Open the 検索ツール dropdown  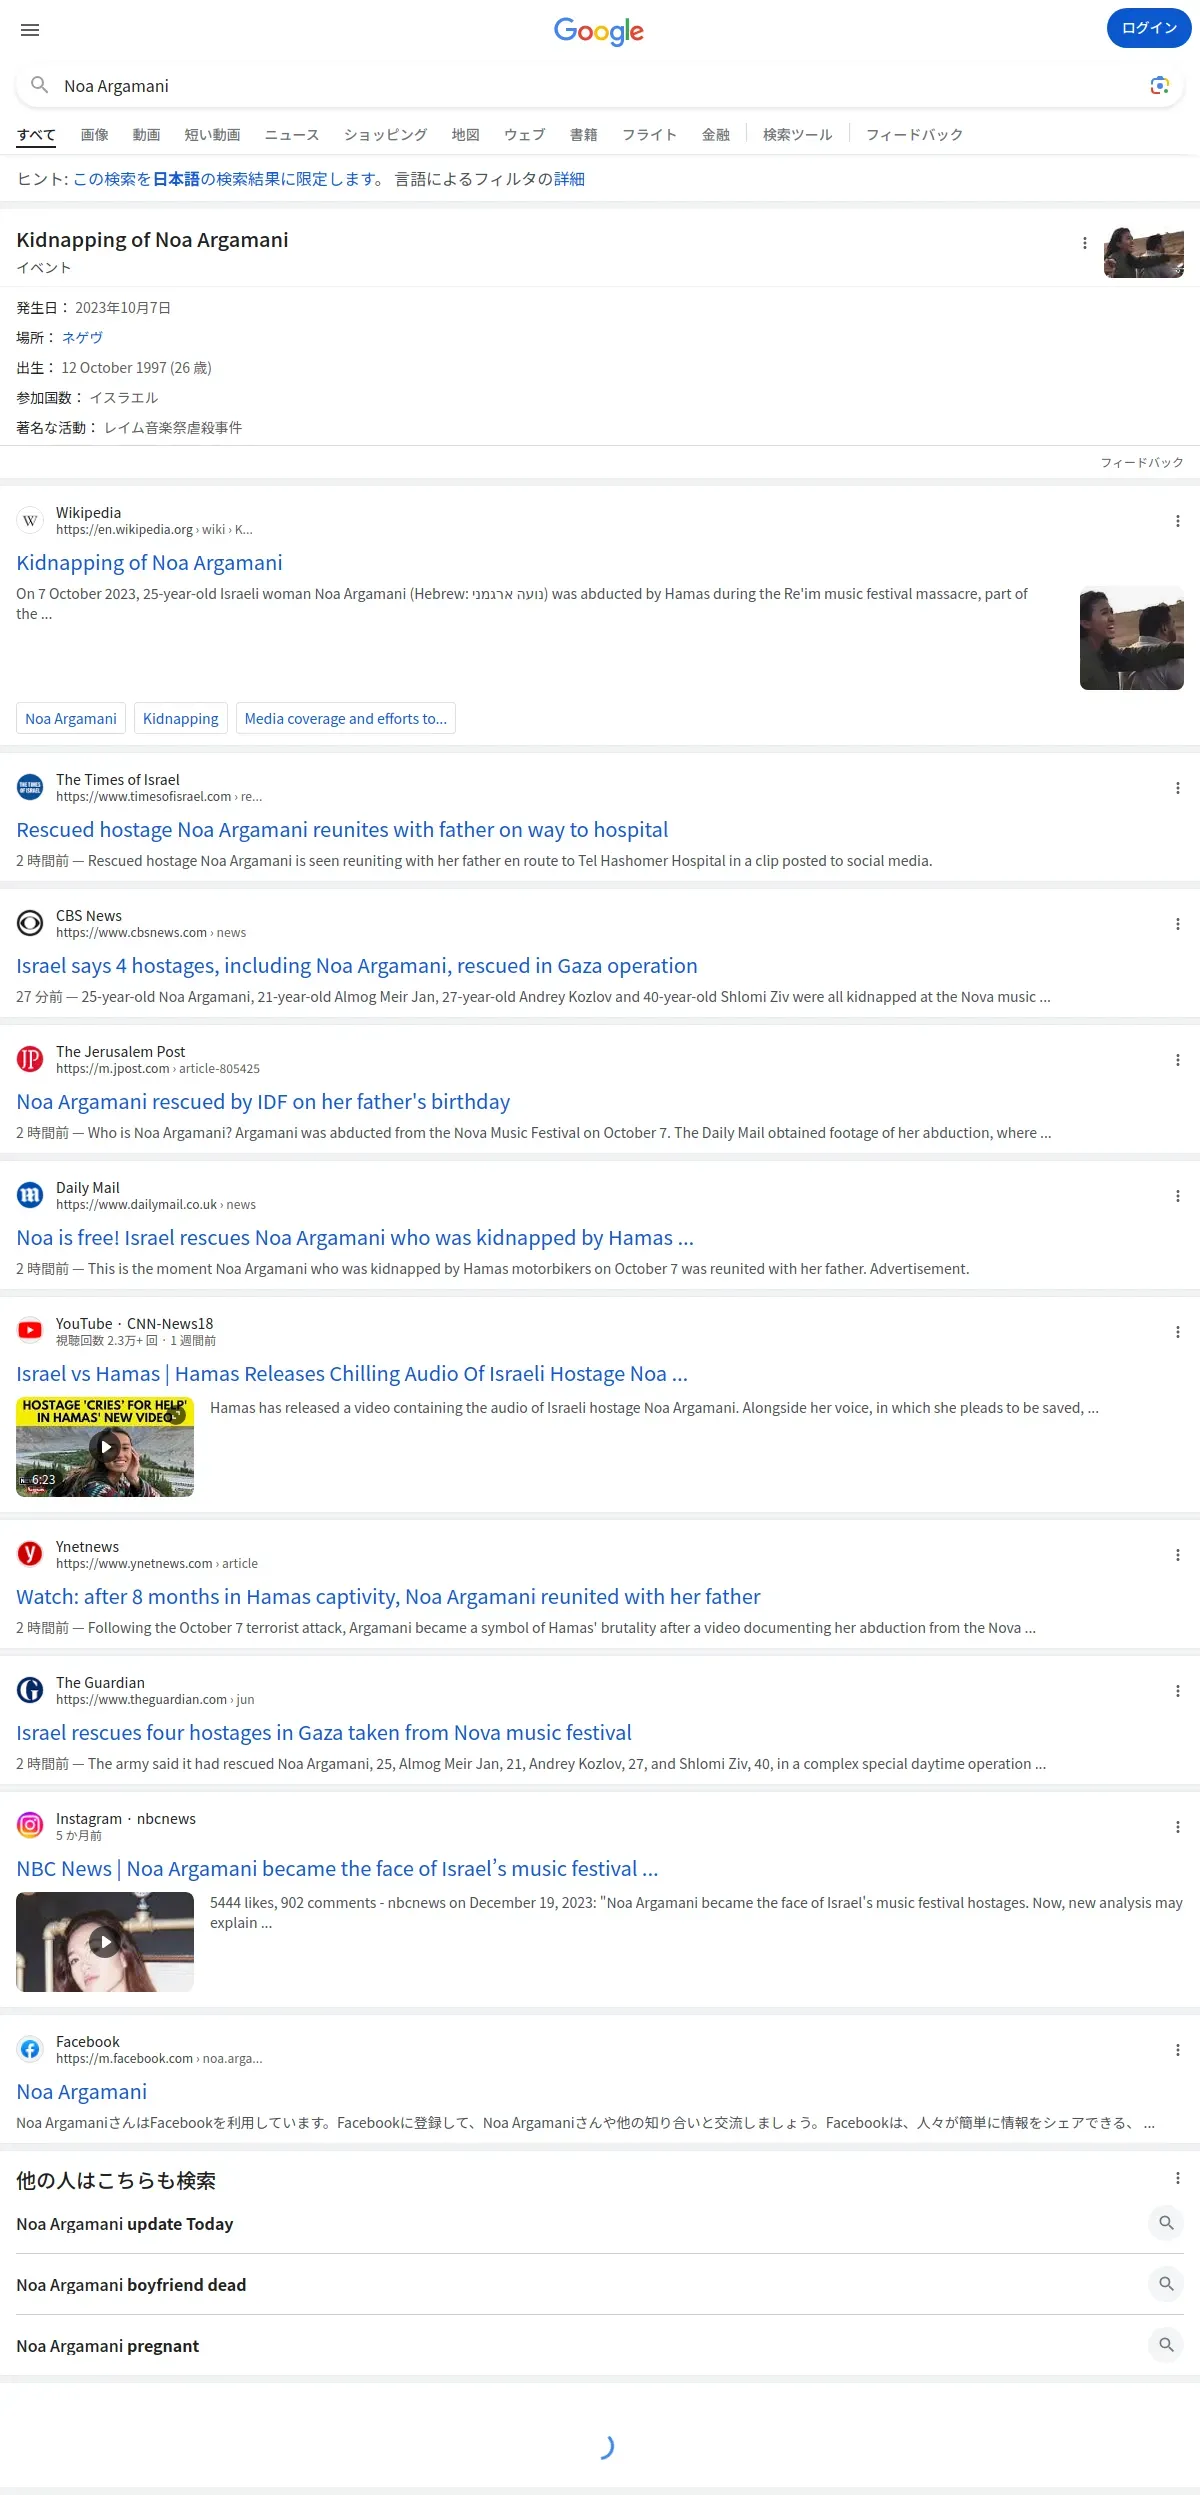click(797, 135)
